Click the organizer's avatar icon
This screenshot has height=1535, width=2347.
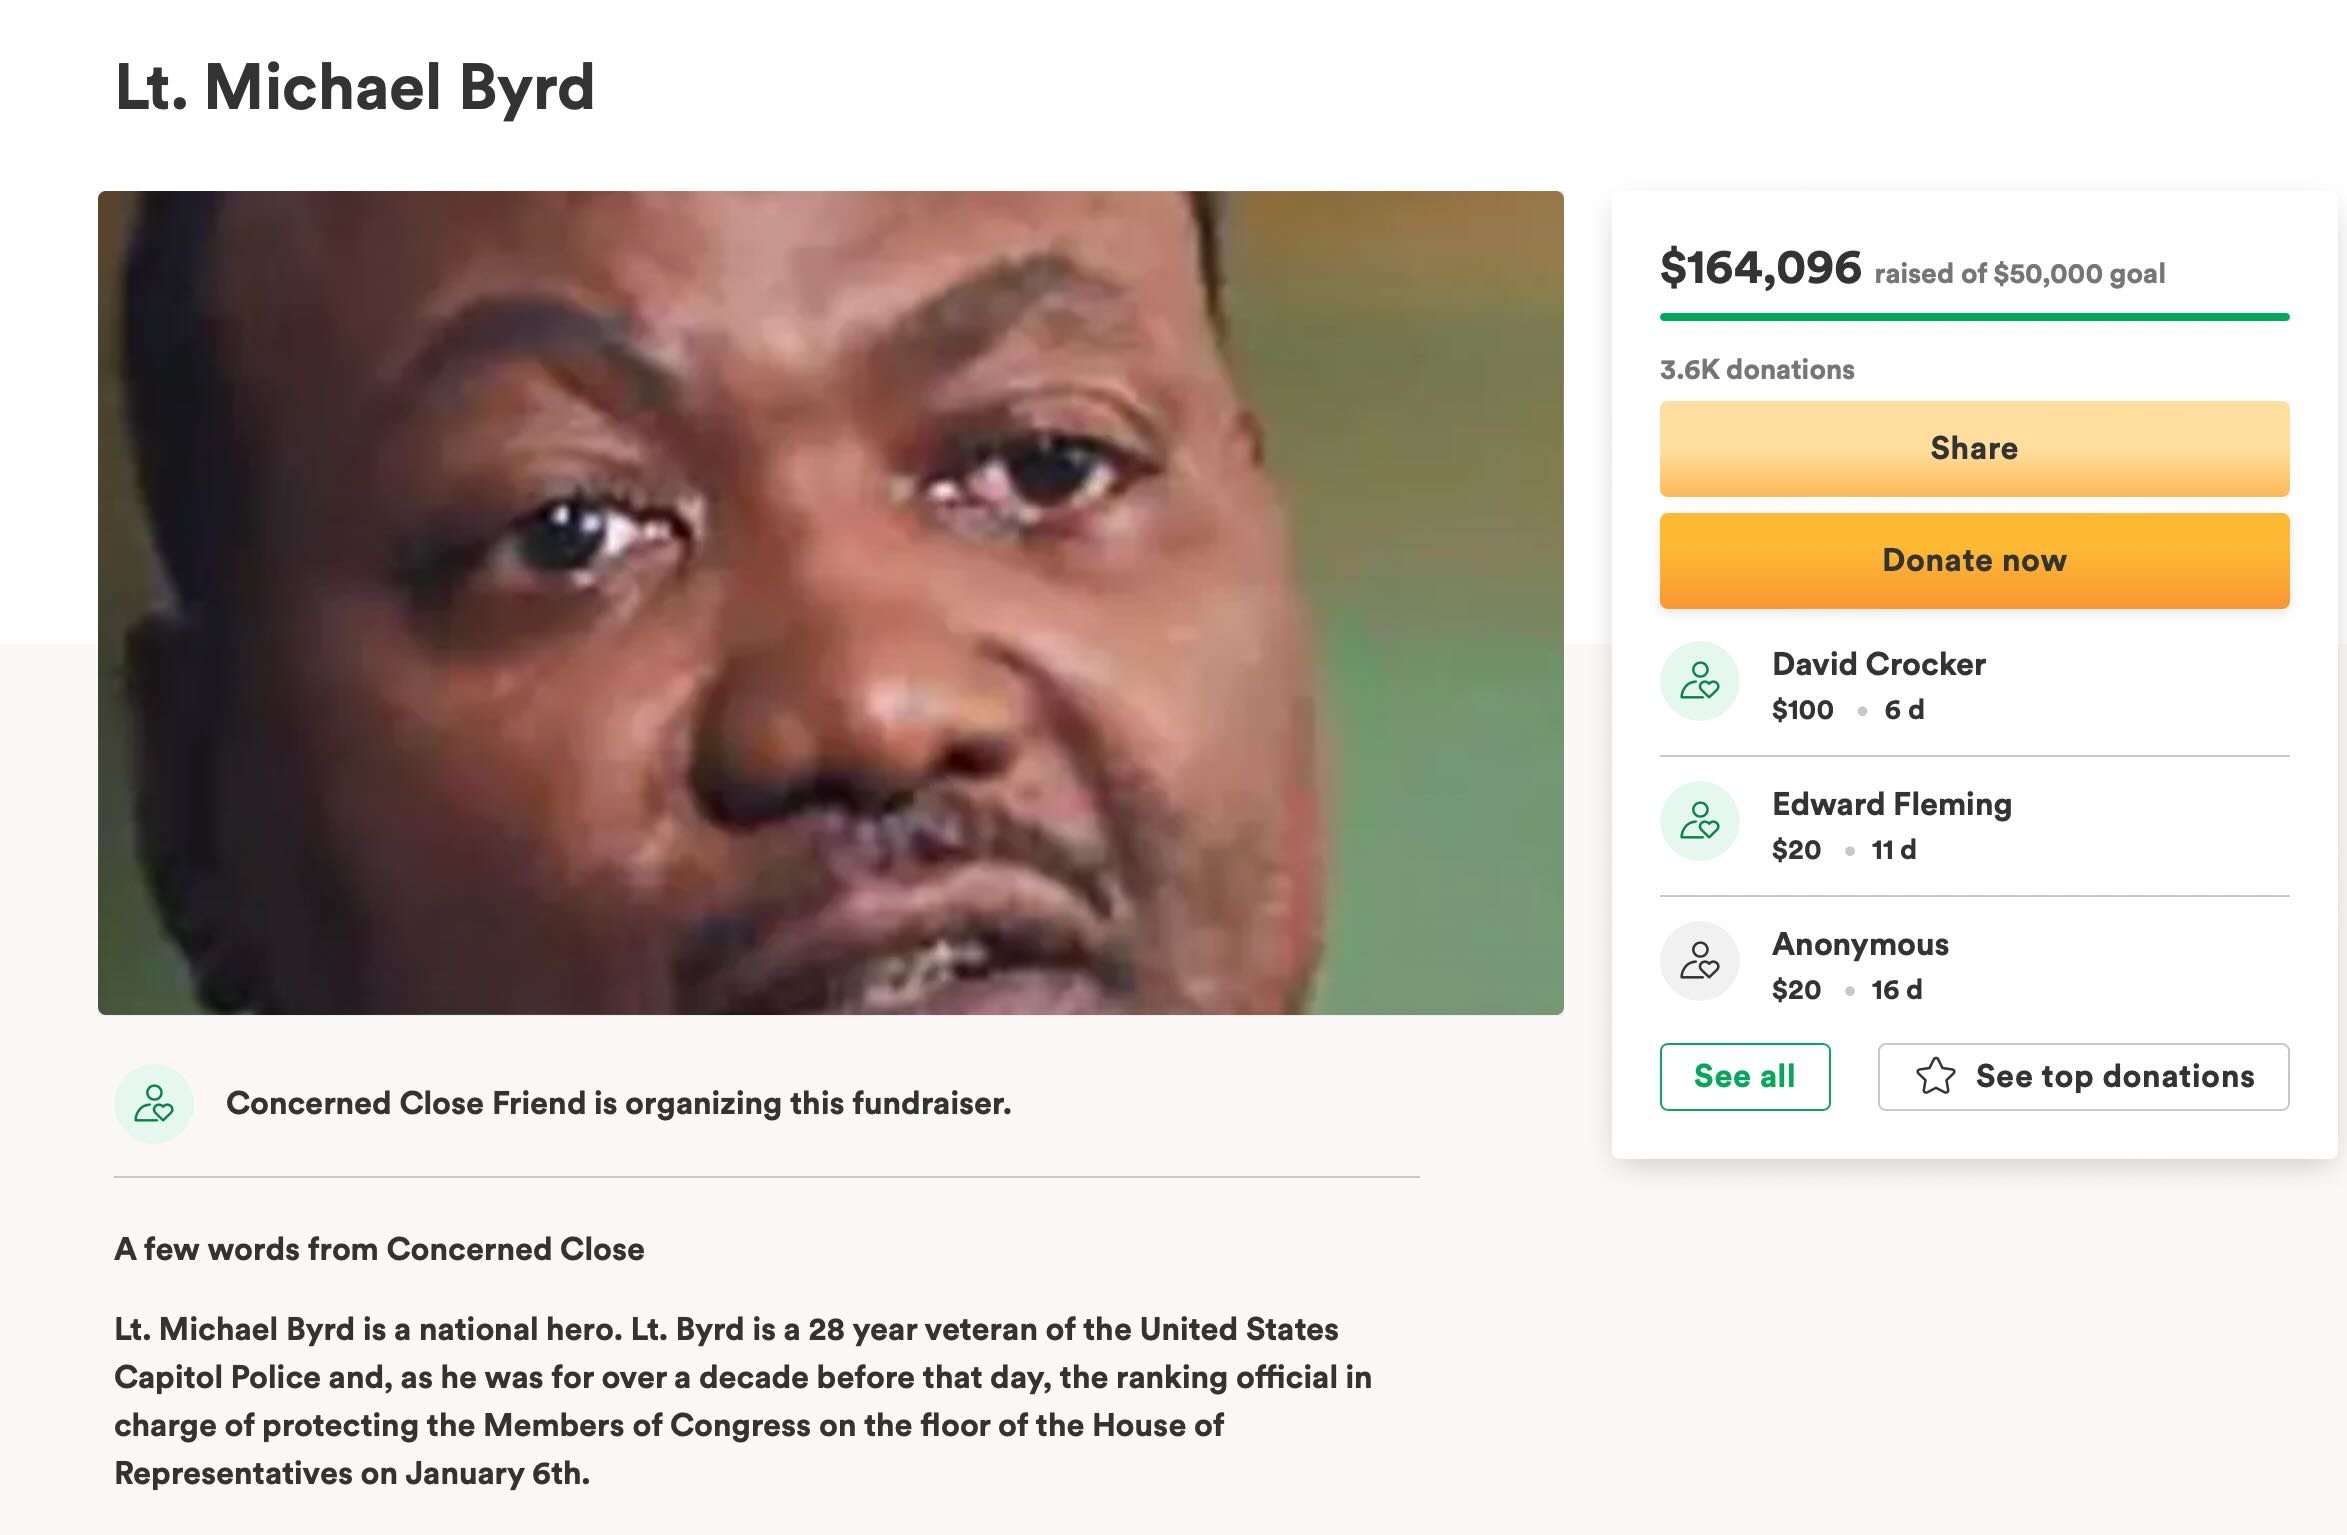coord(154,1104)
